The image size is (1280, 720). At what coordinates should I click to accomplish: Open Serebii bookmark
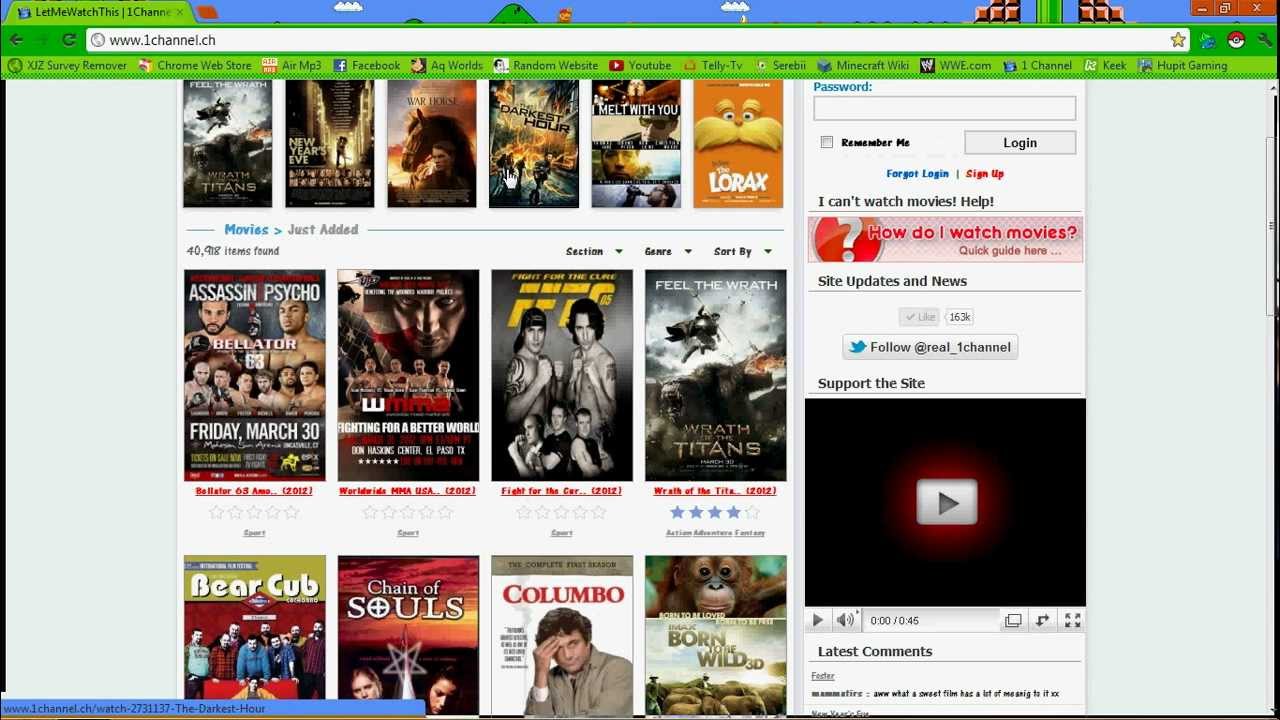click(x=779, y=66)
